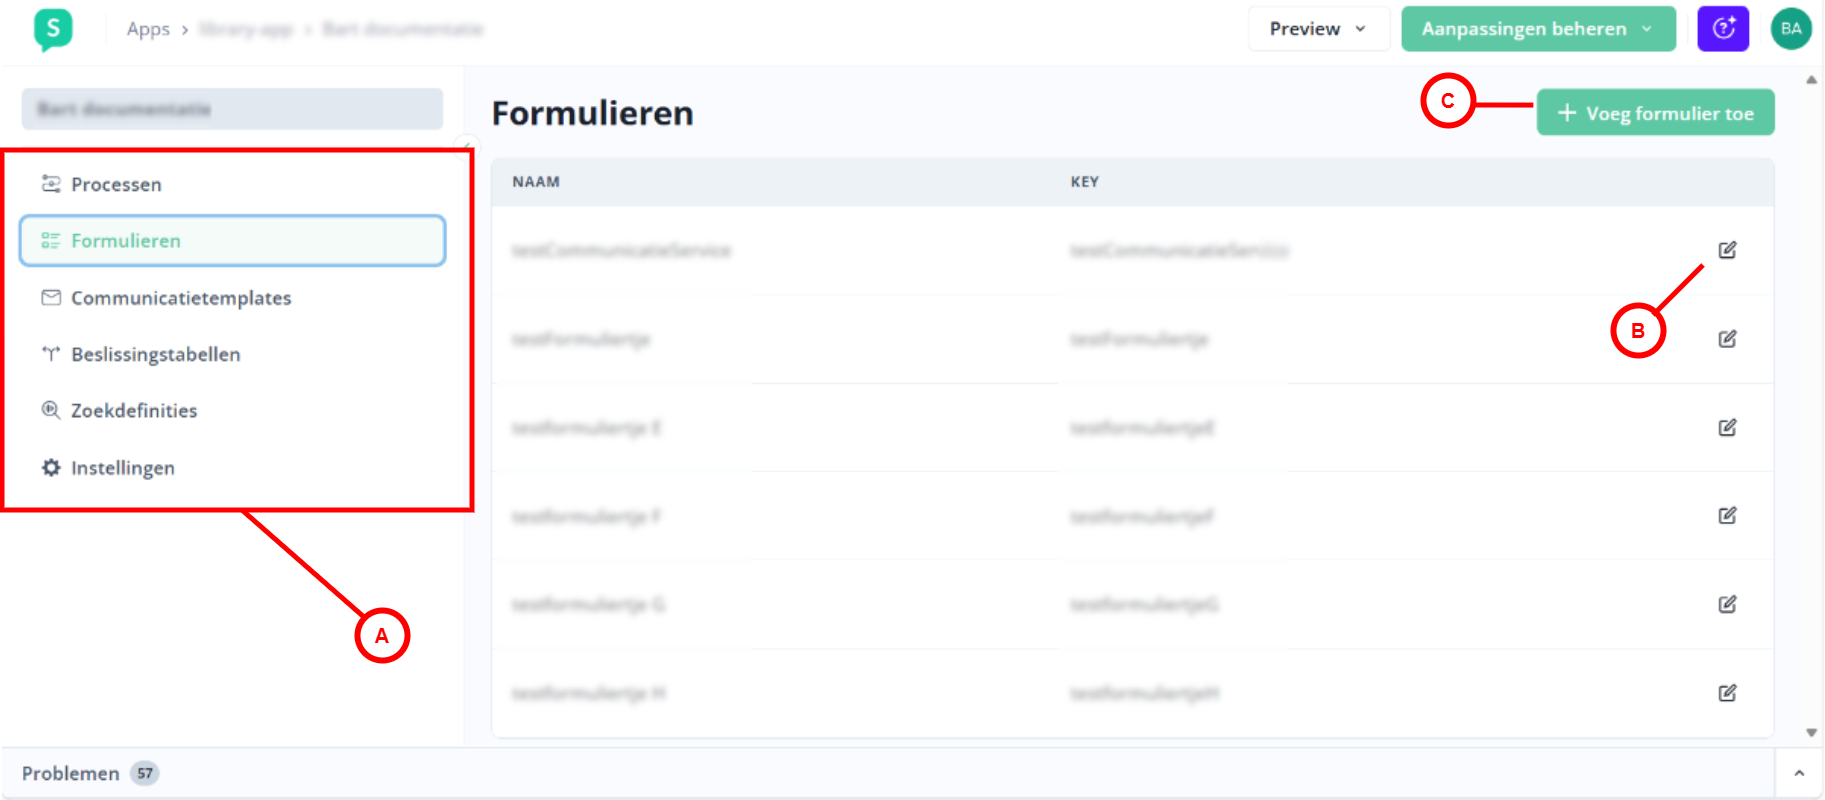The image size is (1825, 800).
Task: Open Zoekdefinities from the sidebar
Action: click(134, 411)
